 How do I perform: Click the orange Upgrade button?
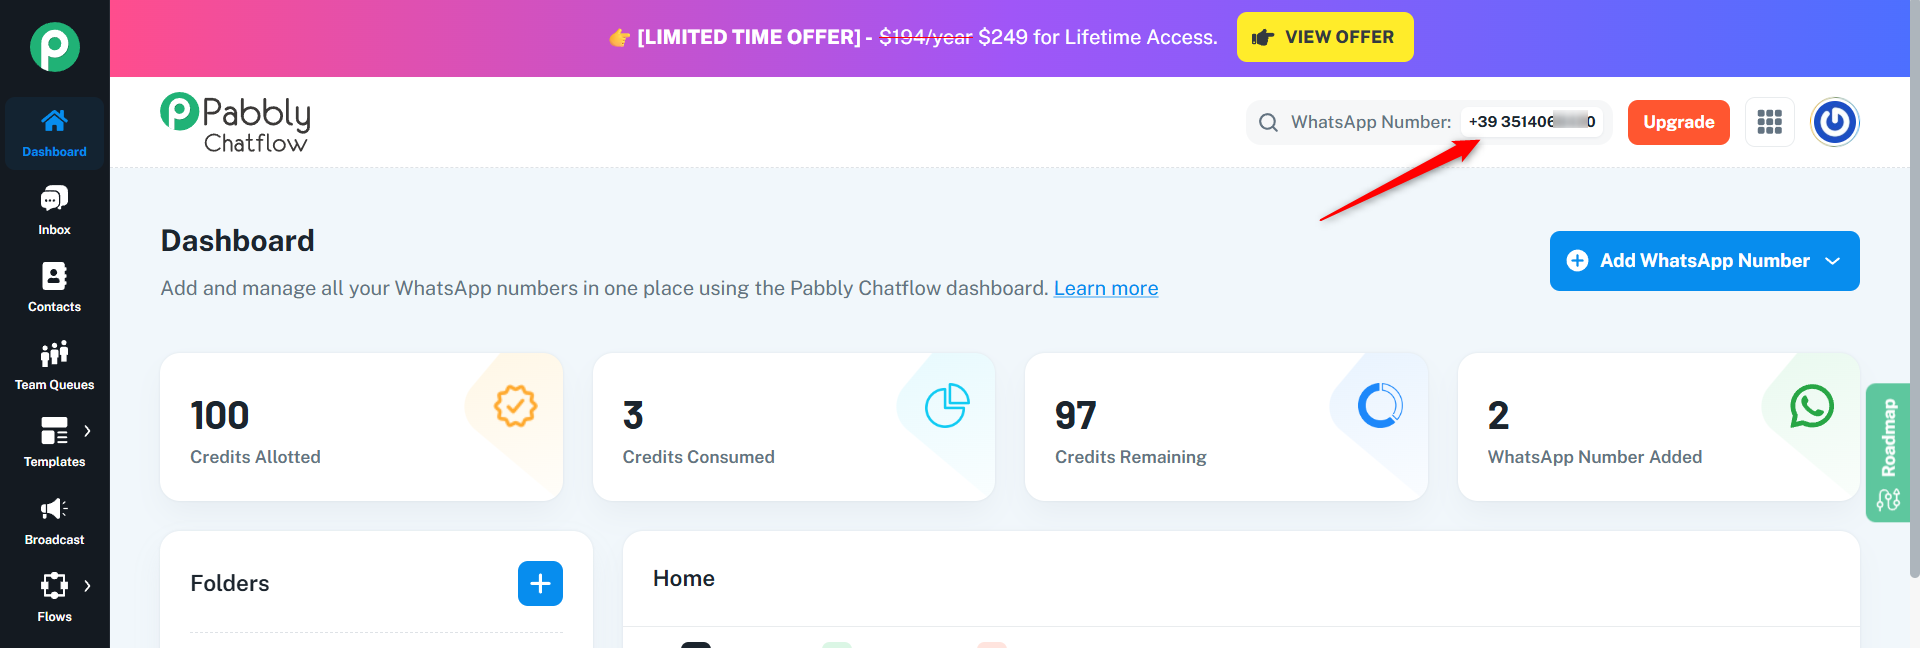[x=1678, y=122]
